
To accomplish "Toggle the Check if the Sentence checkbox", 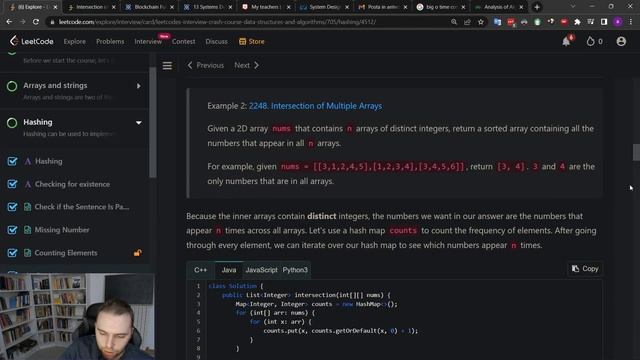I will 12,207.
